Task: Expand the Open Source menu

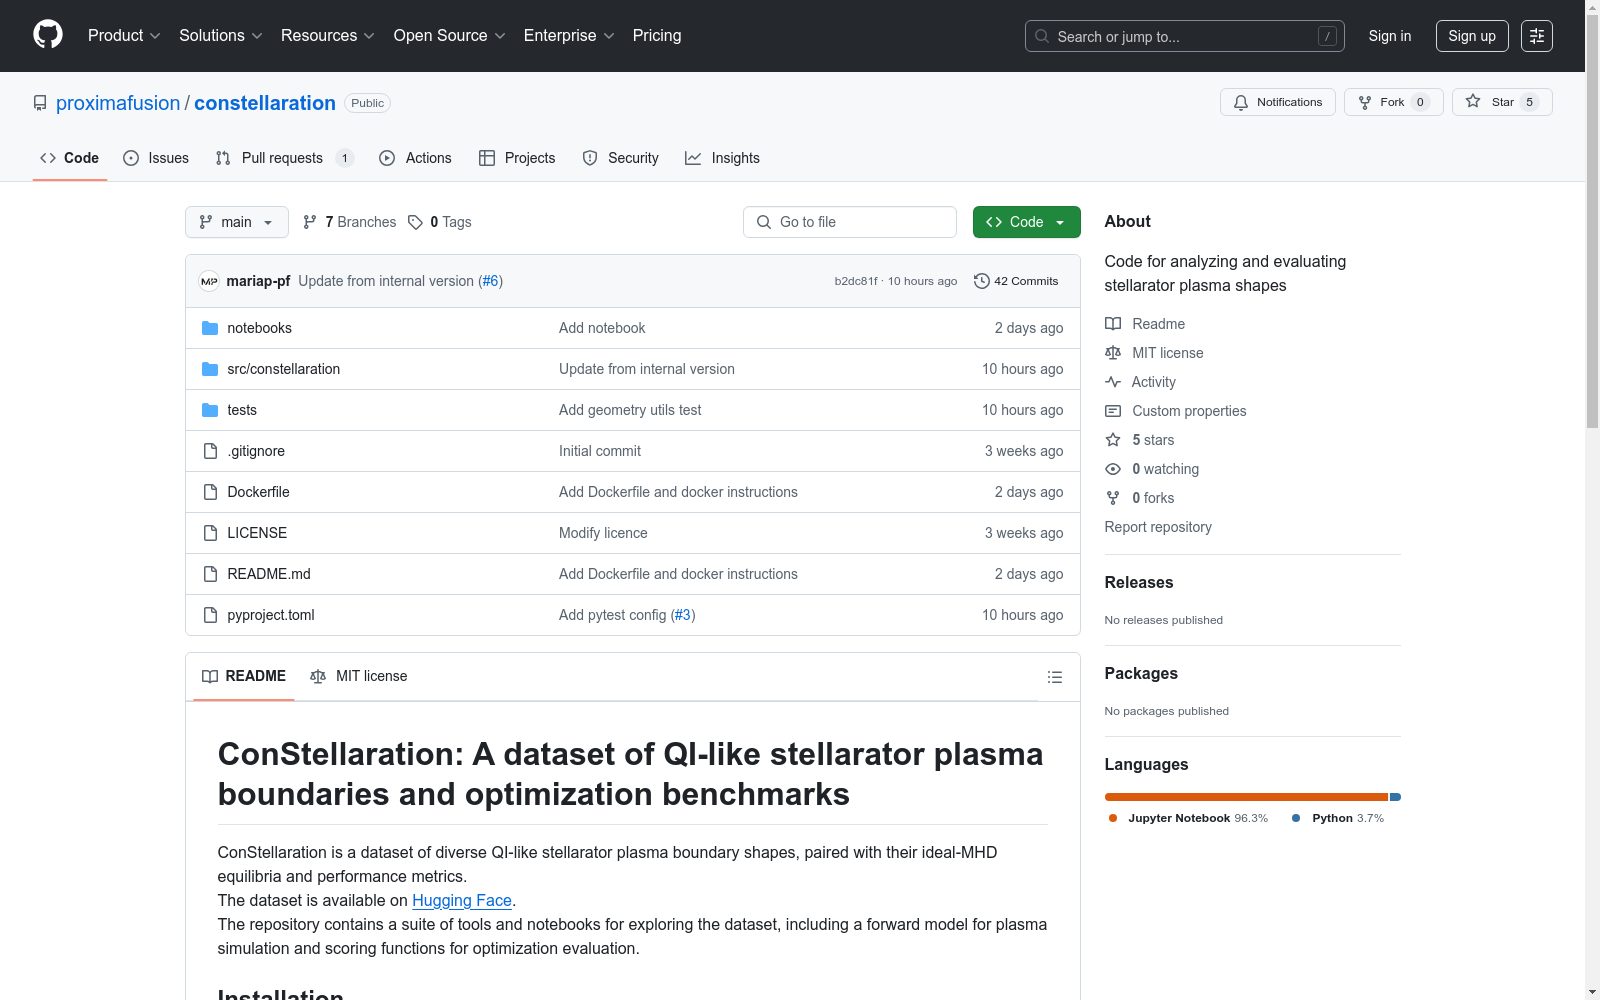Action: point(450,36)
